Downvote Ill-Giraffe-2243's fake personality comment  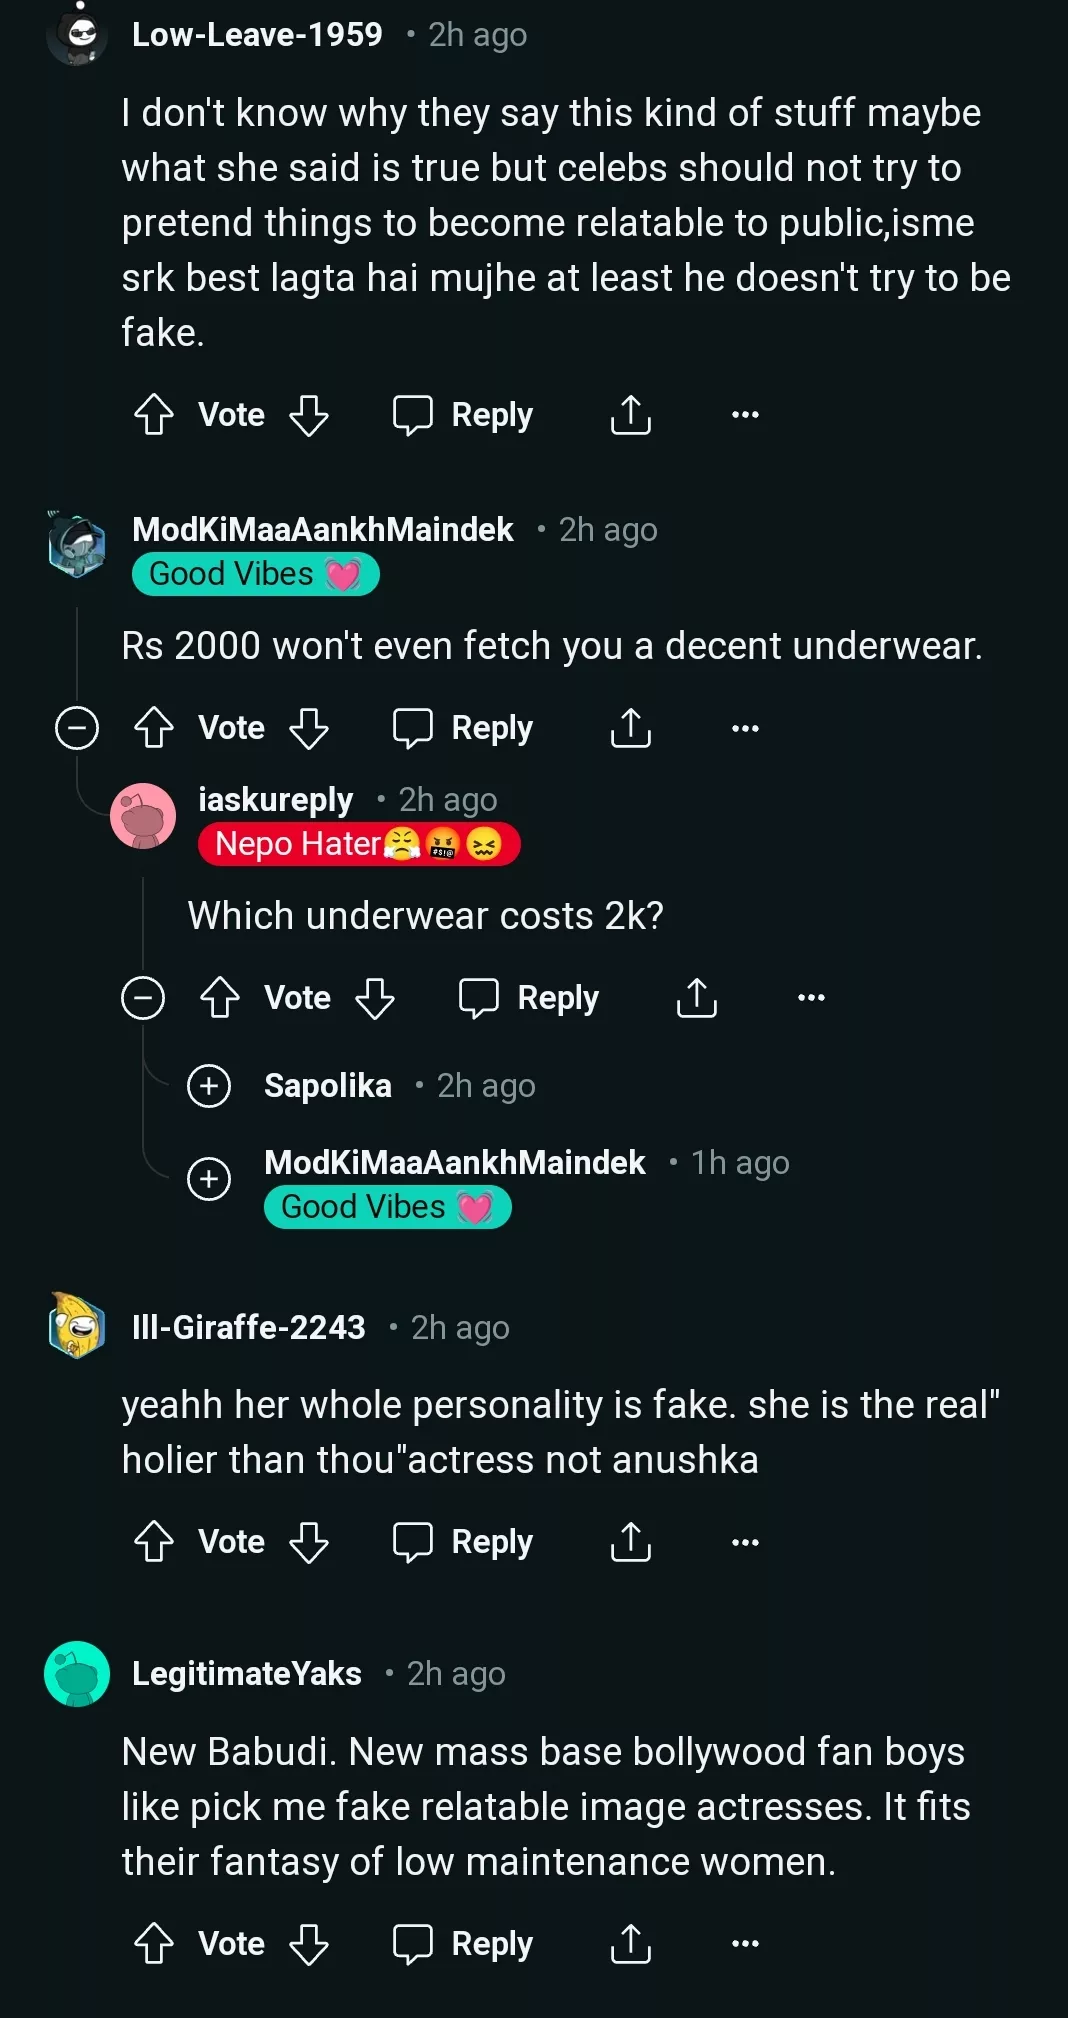tap(309, 1542)
